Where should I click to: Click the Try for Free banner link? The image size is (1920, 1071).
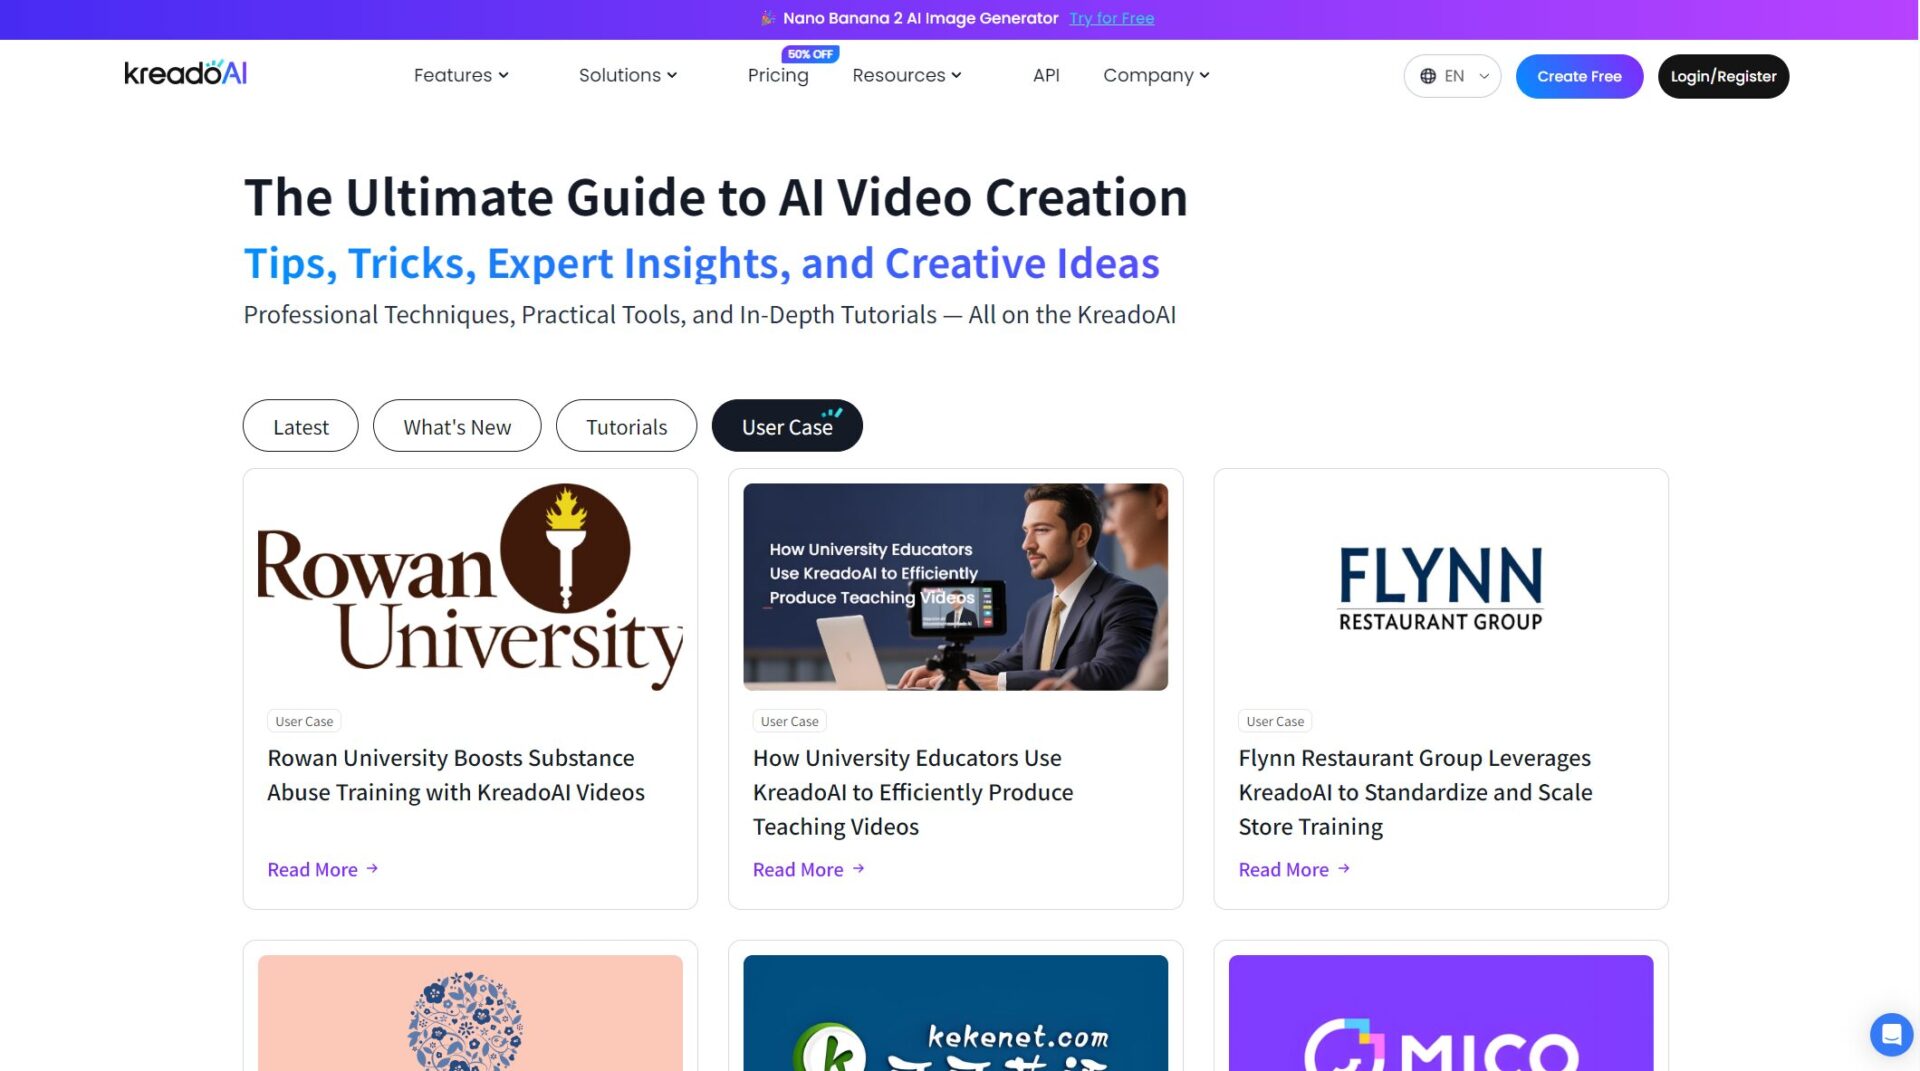(1111, 18)
